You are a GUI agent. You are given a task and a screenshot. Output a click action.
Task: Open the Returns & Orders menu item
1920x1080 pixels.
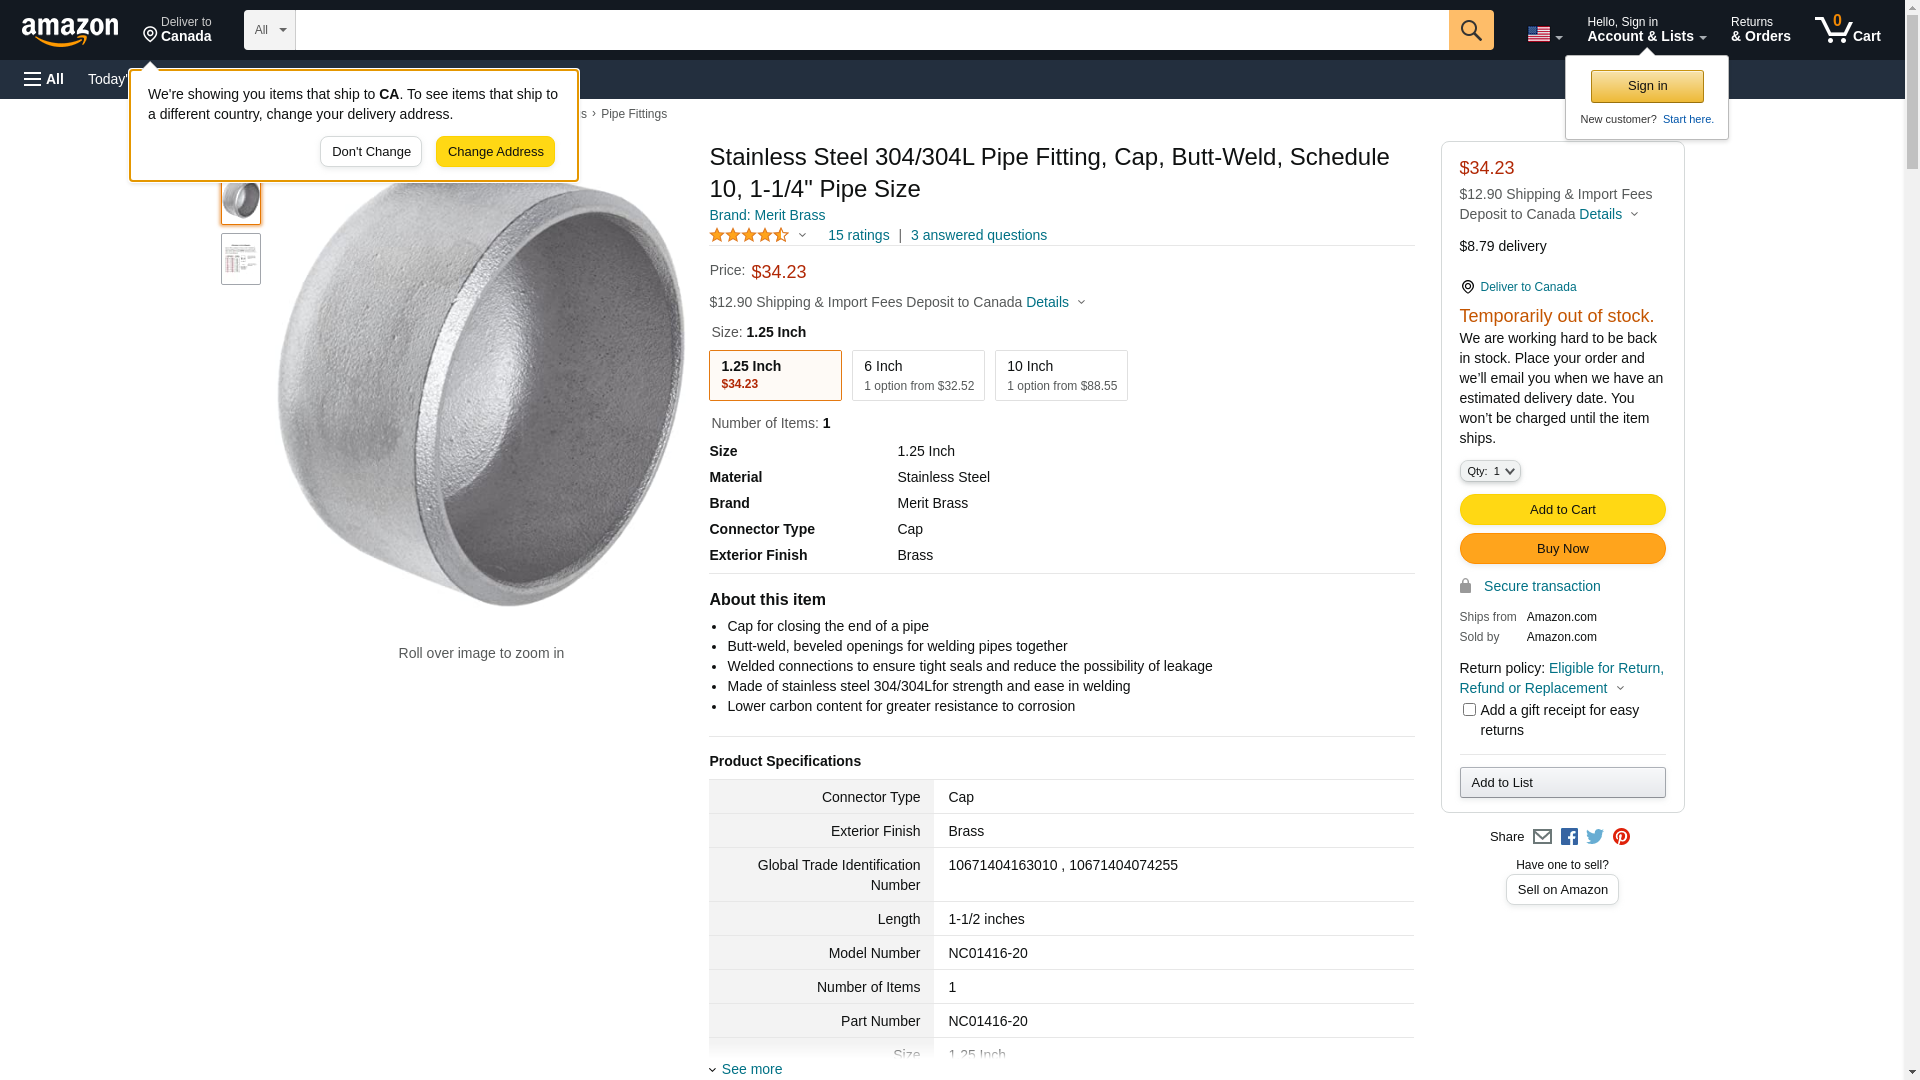tap(1760, 30)
